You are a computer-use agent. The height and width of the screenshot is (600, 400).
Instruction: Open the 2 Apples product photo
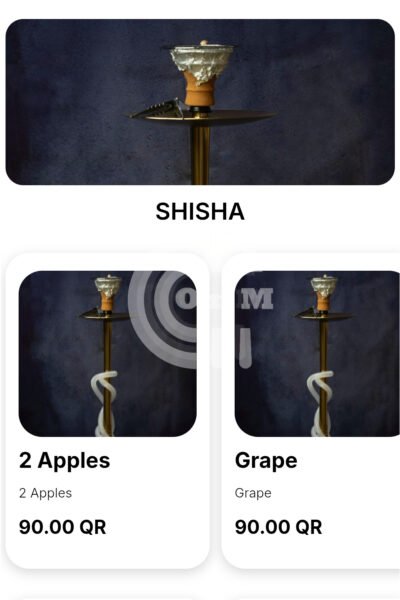(x=108, y=354)
